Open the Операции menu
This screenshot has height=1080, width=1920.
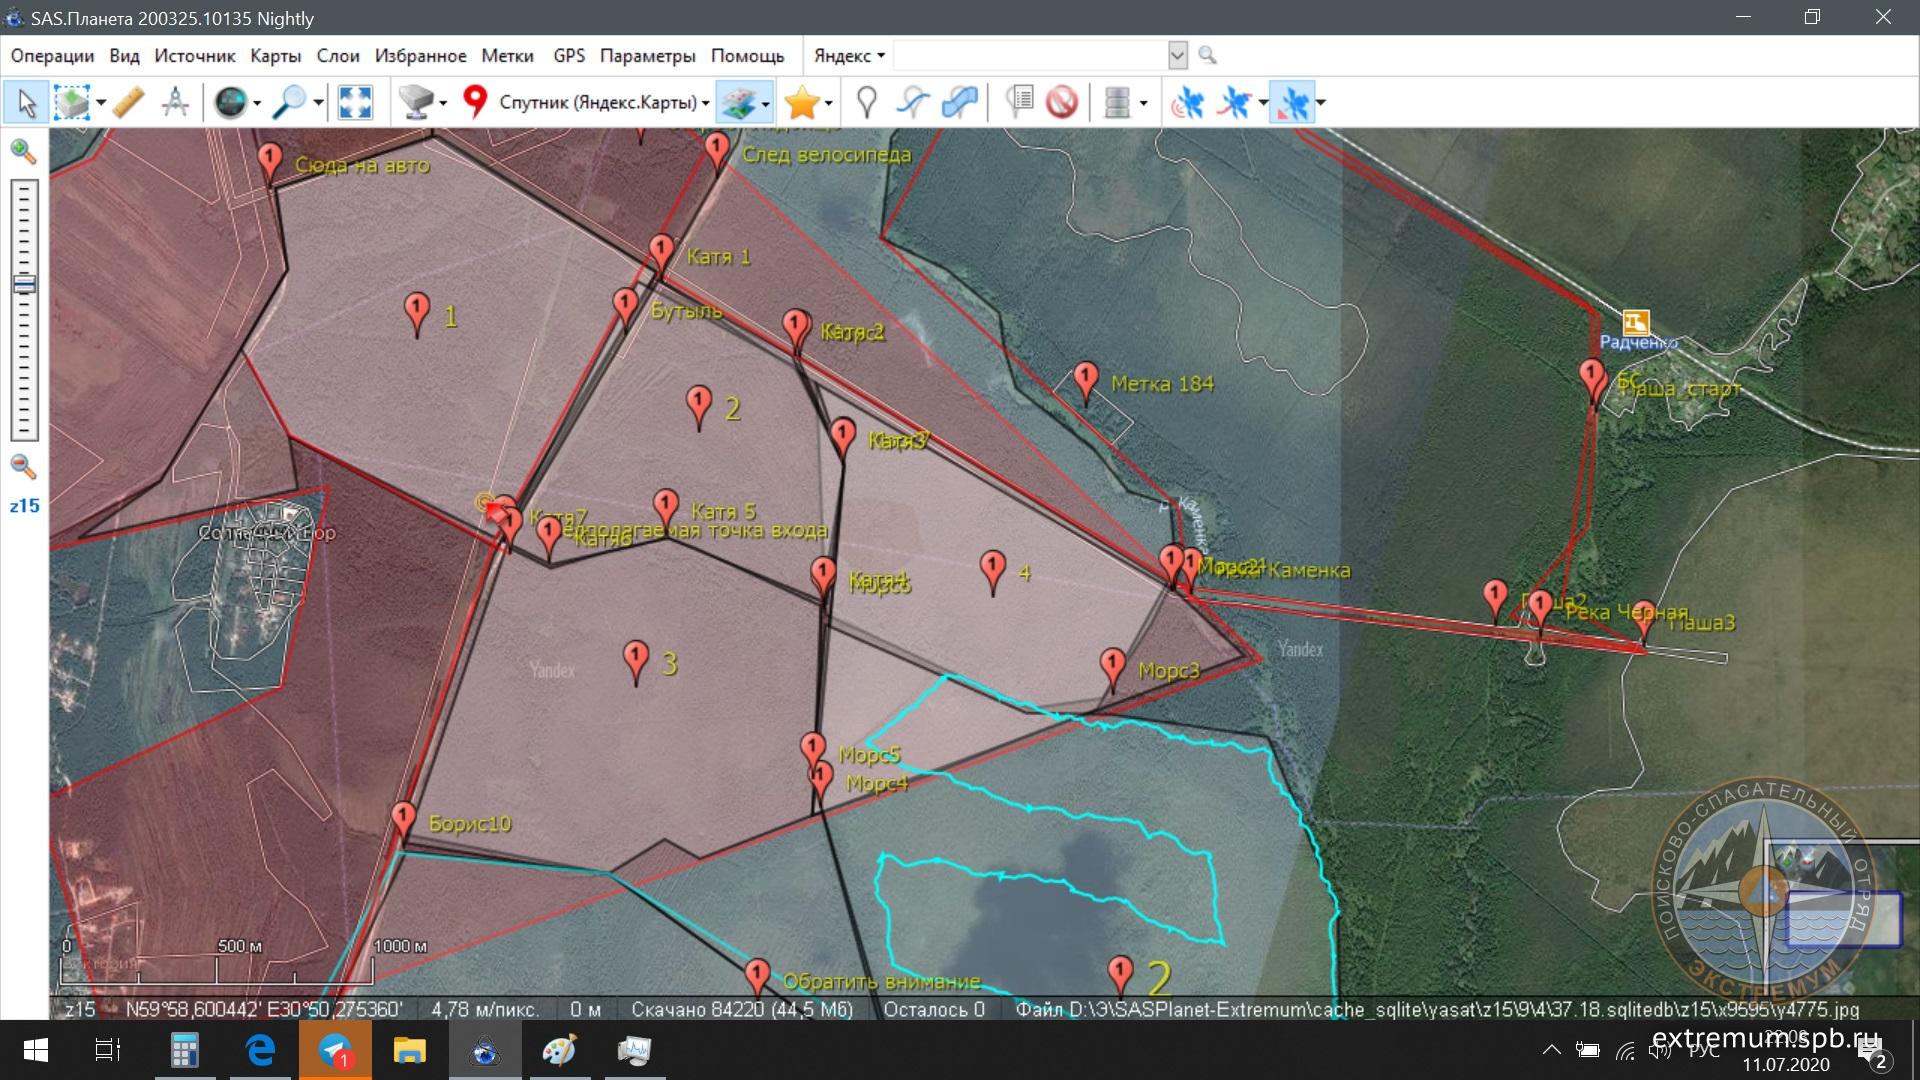tap(52, 56)
